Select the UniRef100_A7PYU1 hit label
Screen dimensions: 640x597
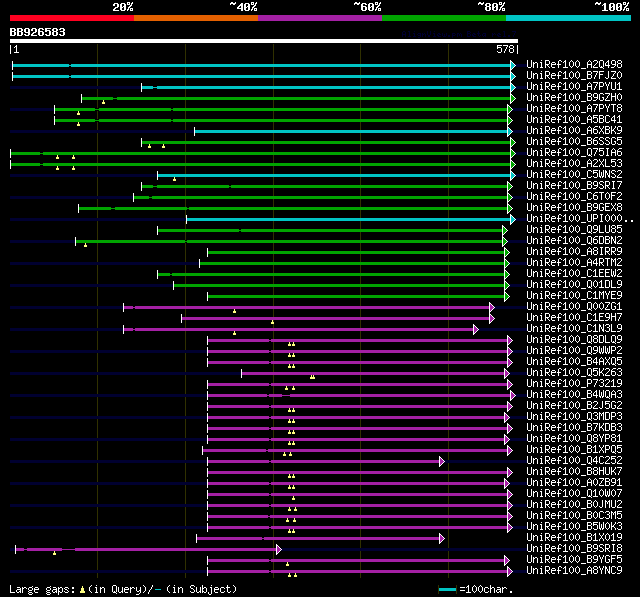pos(574,87)
